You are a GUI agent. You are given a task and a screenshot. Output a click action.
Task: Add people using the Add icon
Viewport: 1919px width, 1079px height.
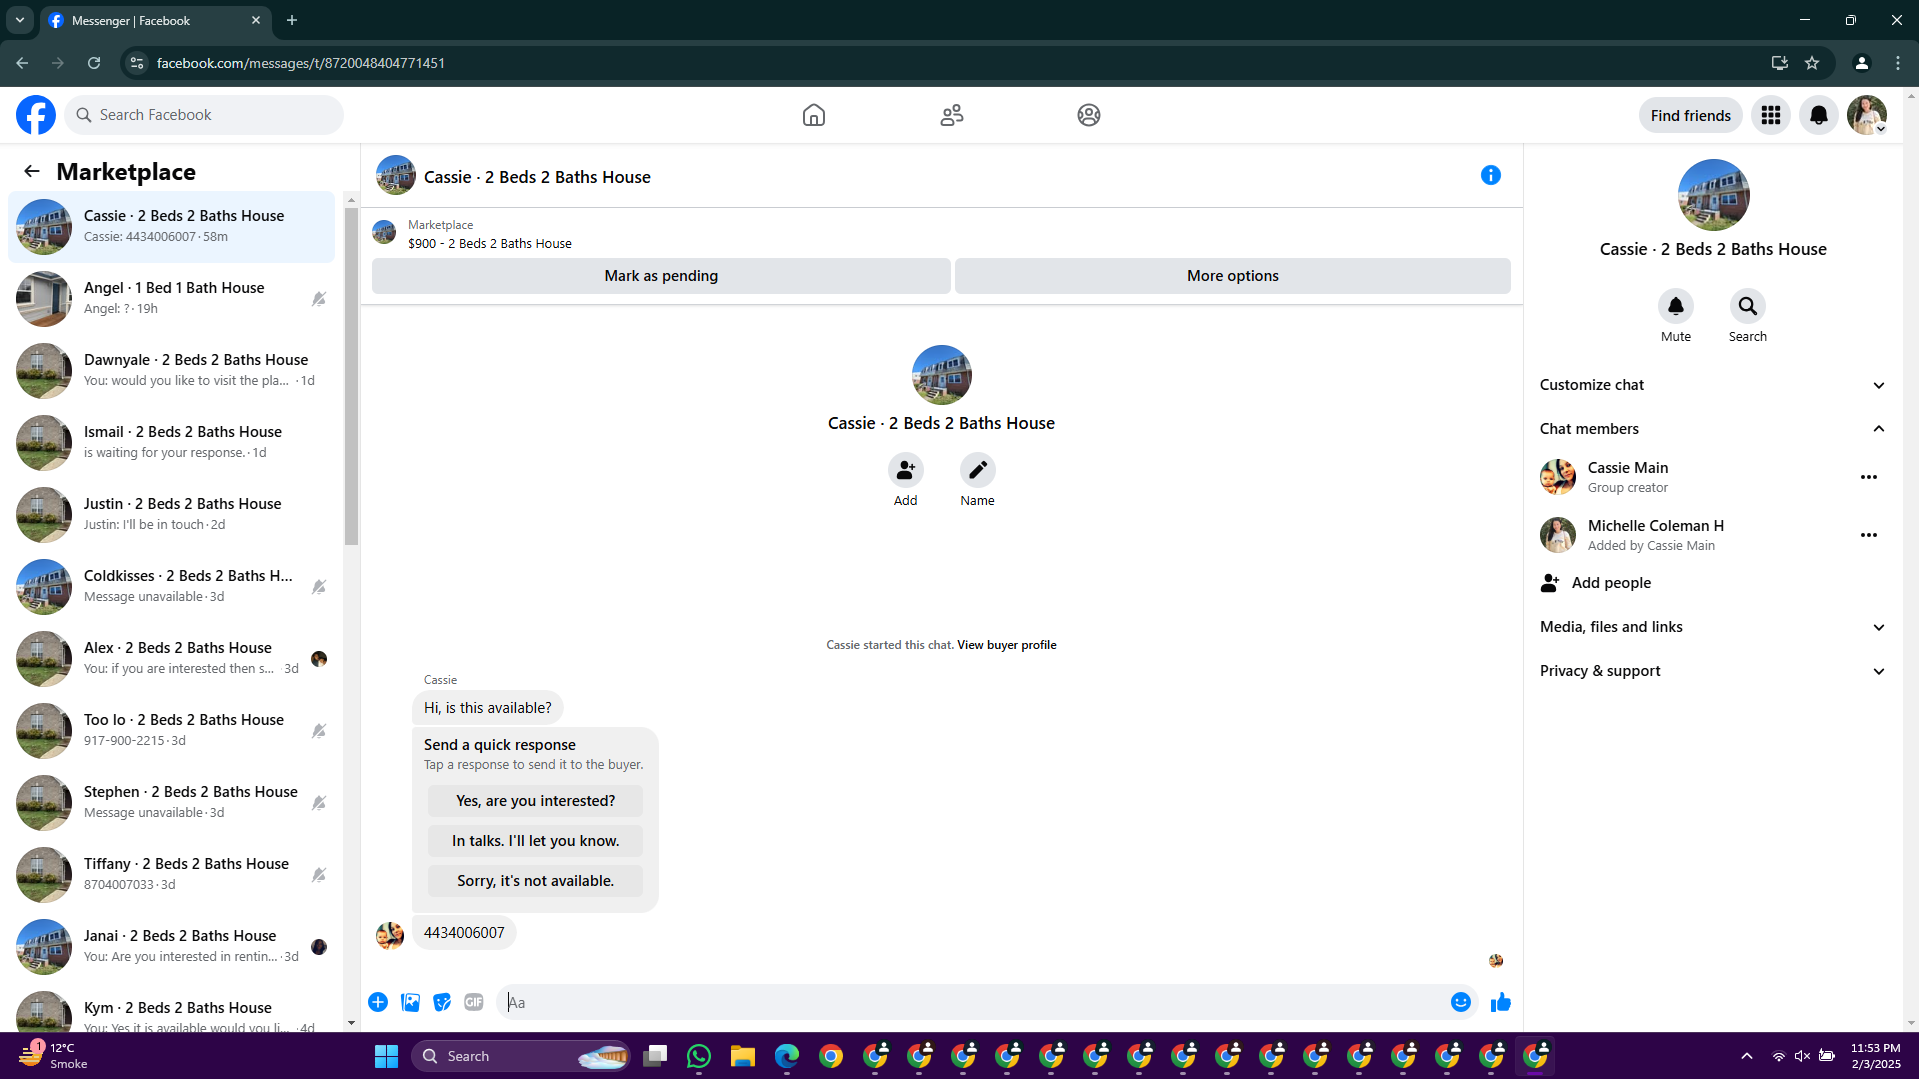[x=905, y=470]
